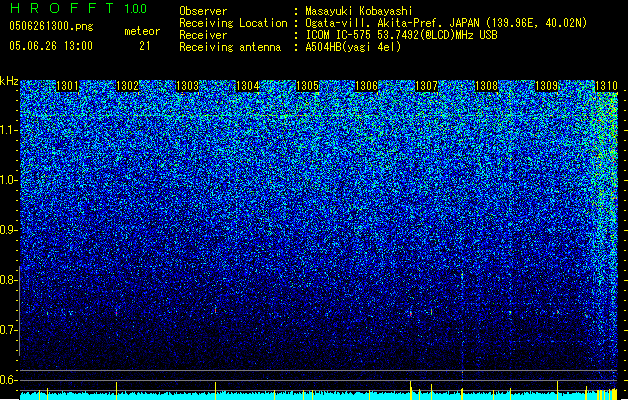Click the Observer label
Screen dimensions: 629x400
[203, 11]
